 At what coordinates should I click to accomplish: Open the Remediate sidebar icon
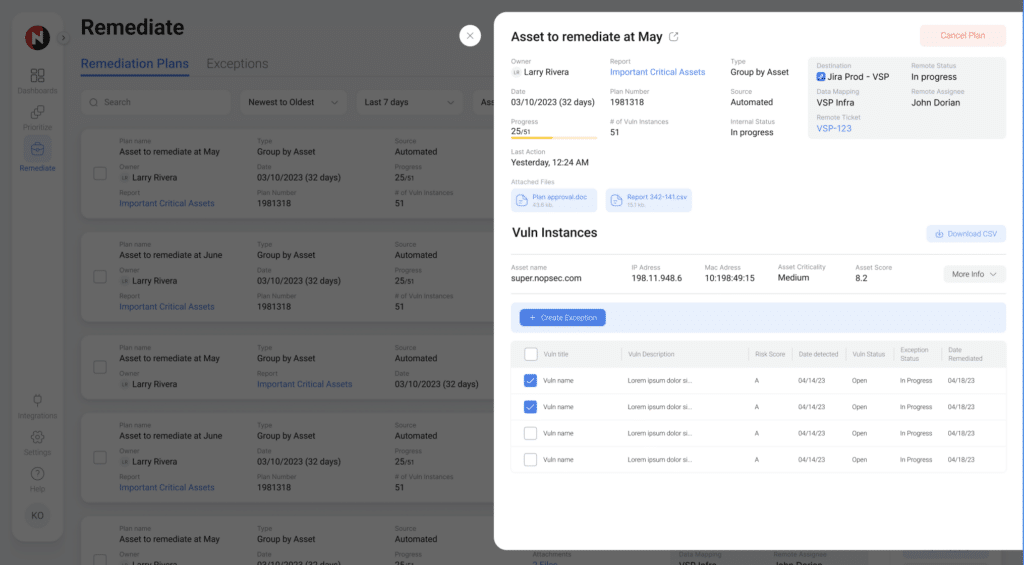tap(37, 149)
